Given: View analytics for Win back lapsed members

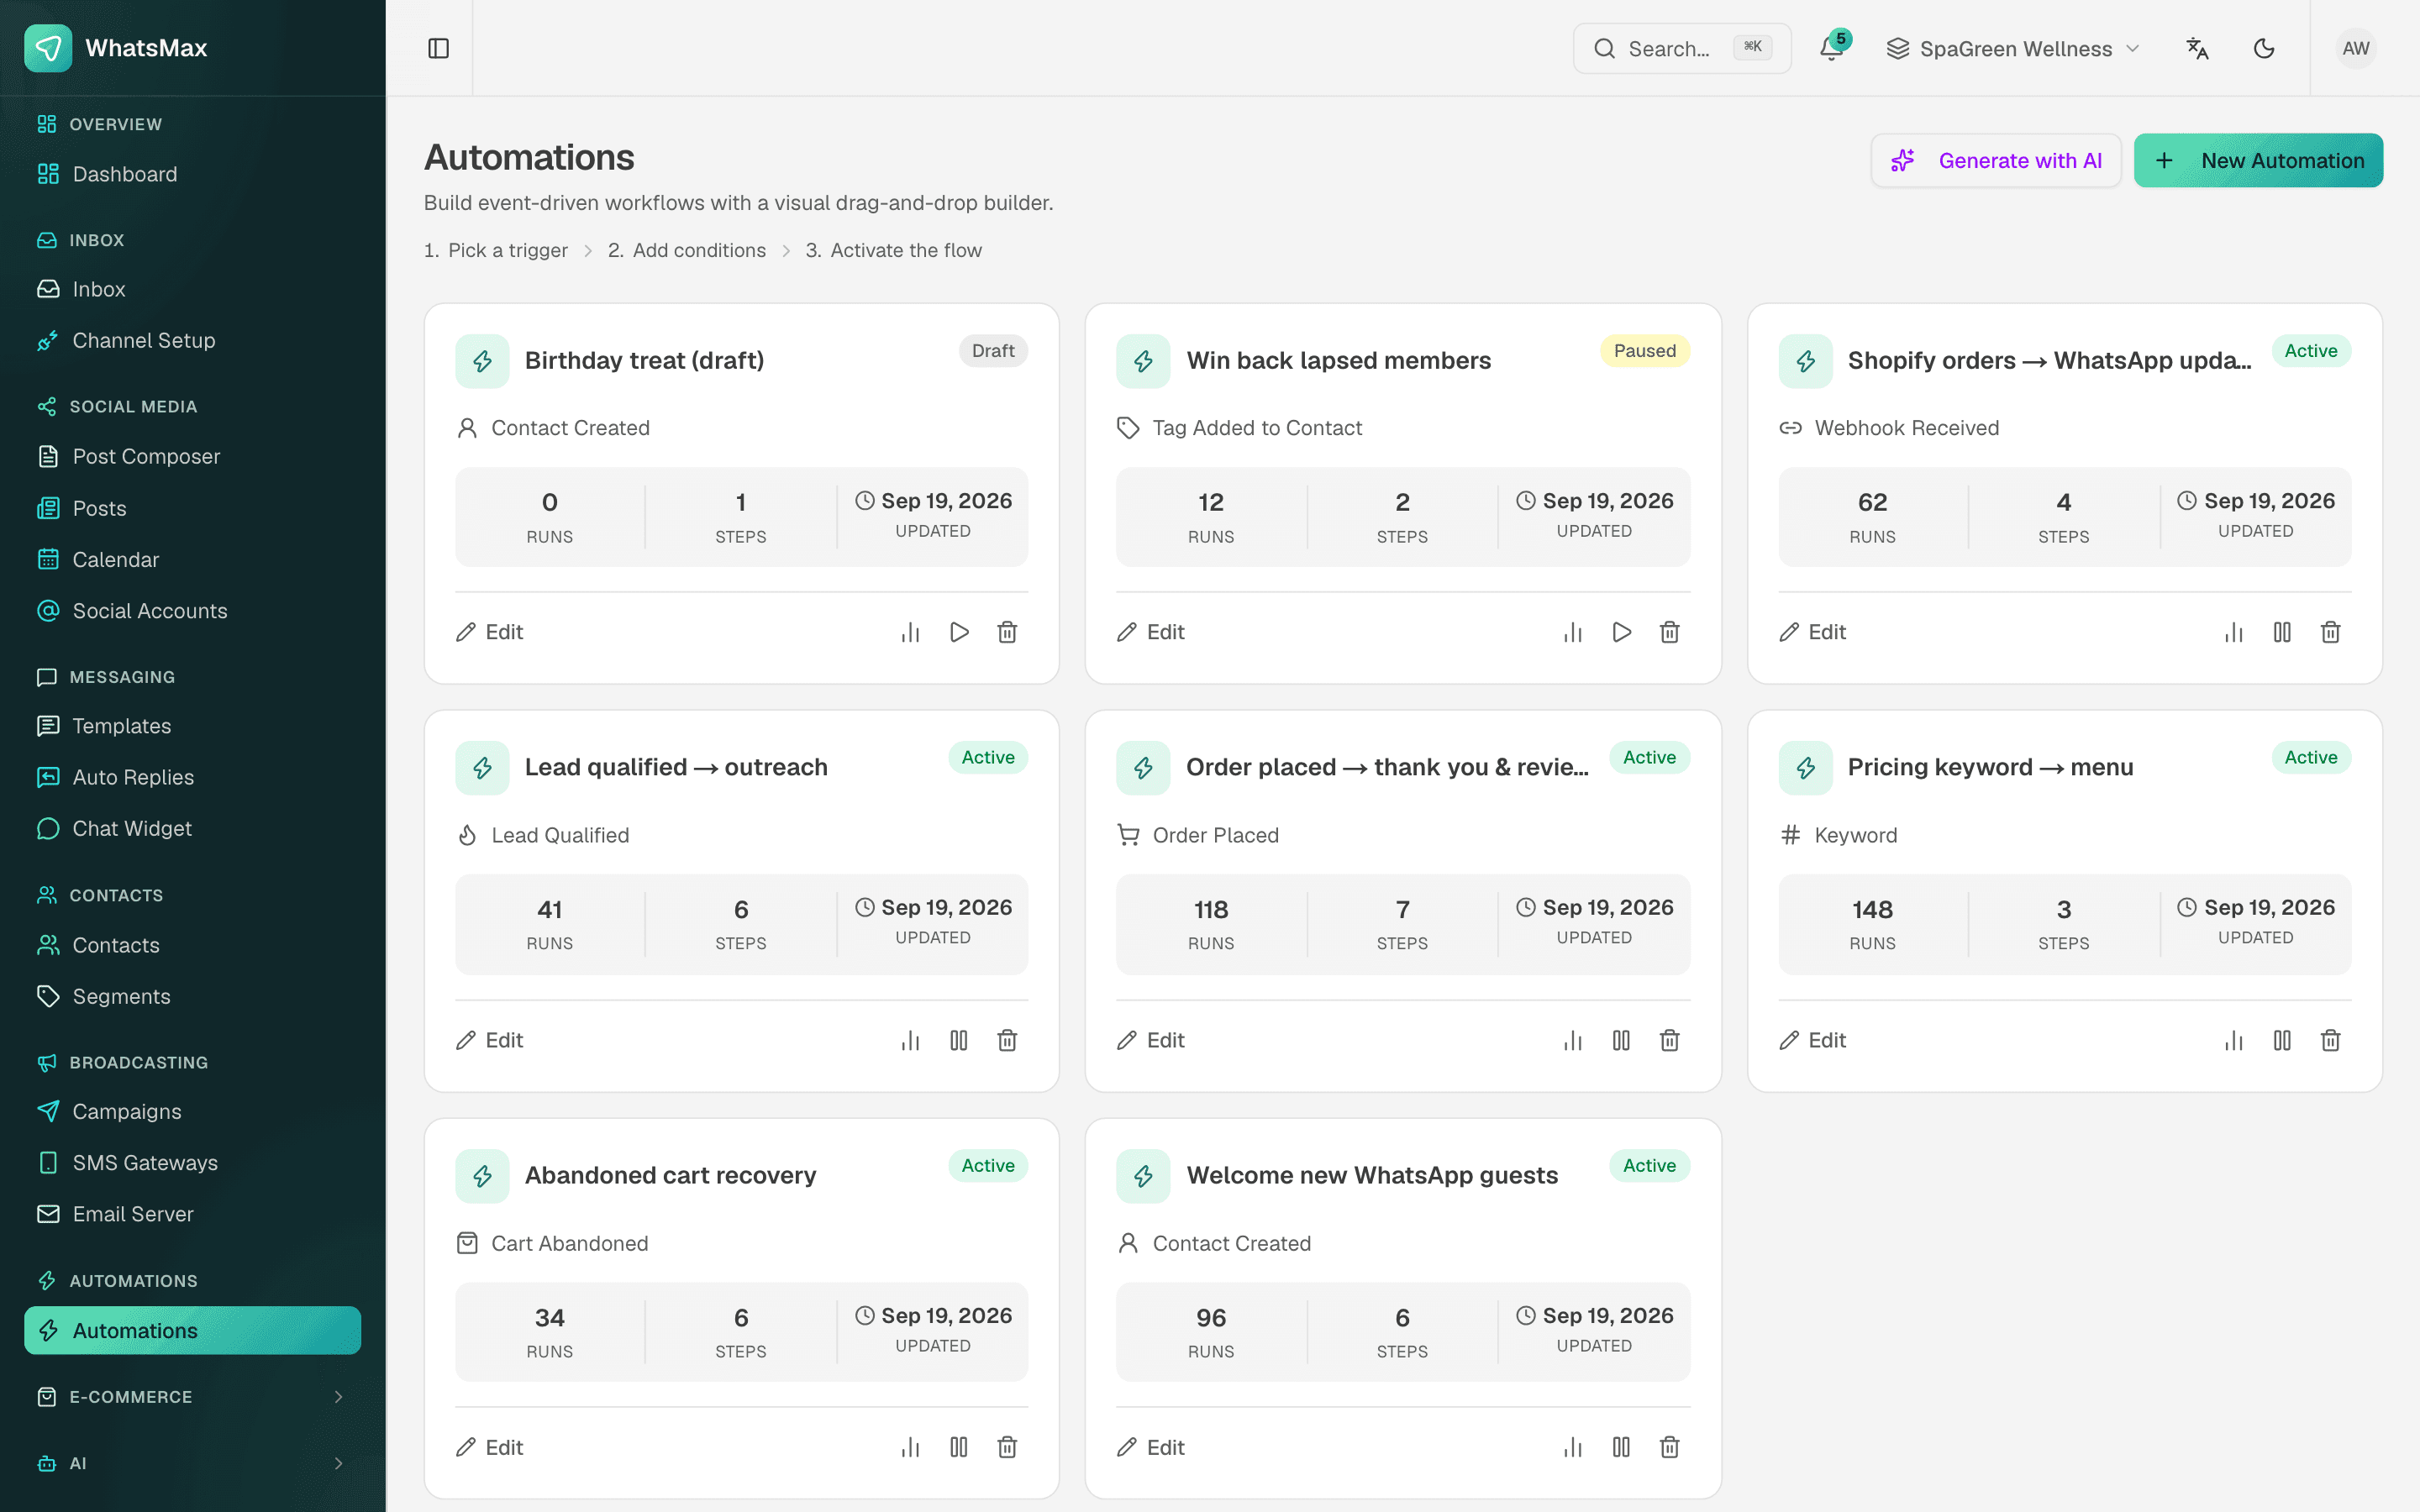Looking at the screenshot, I should [1573, 632].
